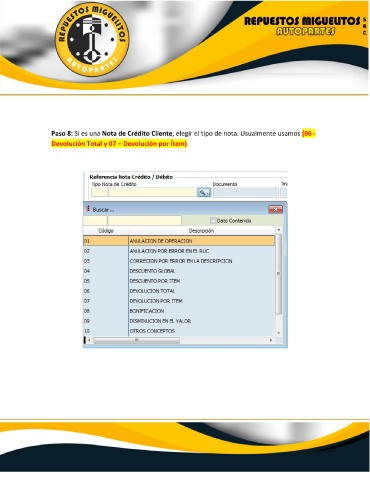Select row 06 DEVOLUCION TOTAL
The image size is (370, 480).
(179, 291)
